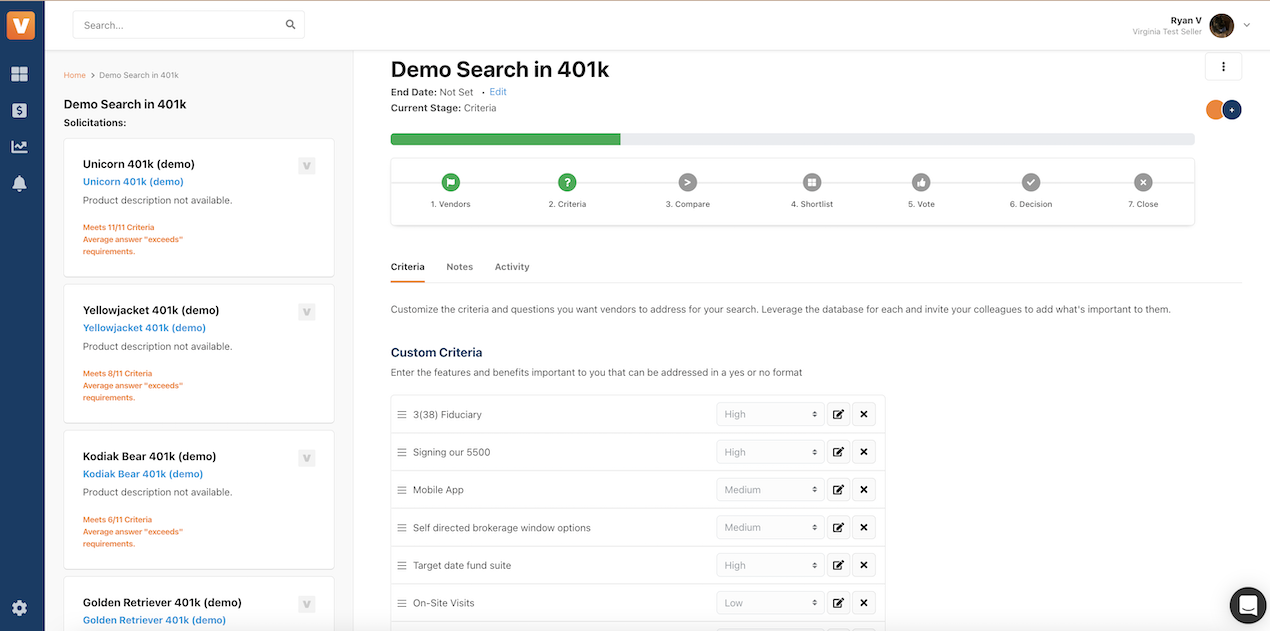Click the Ryan V username text
The image size is (1270, 631).
tap(1186, 20)
